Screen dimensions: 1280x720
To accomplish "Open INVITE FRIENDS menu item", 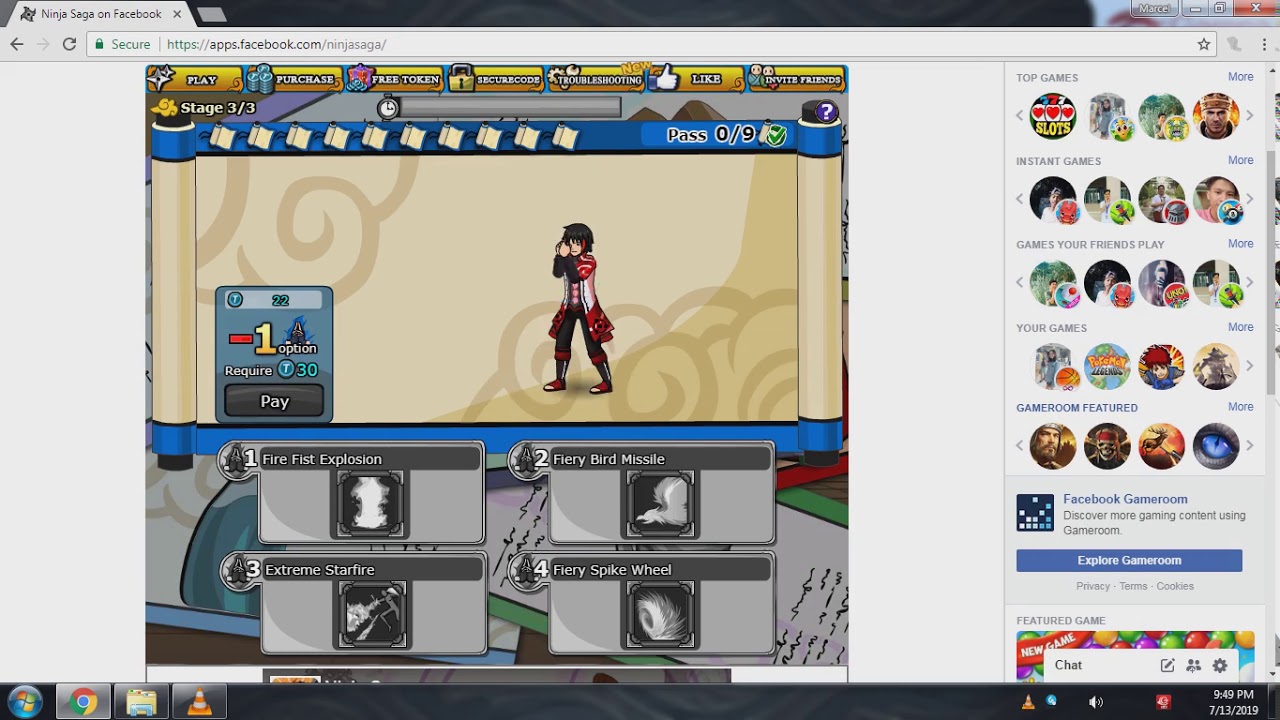I will click(x=797, y=79).
